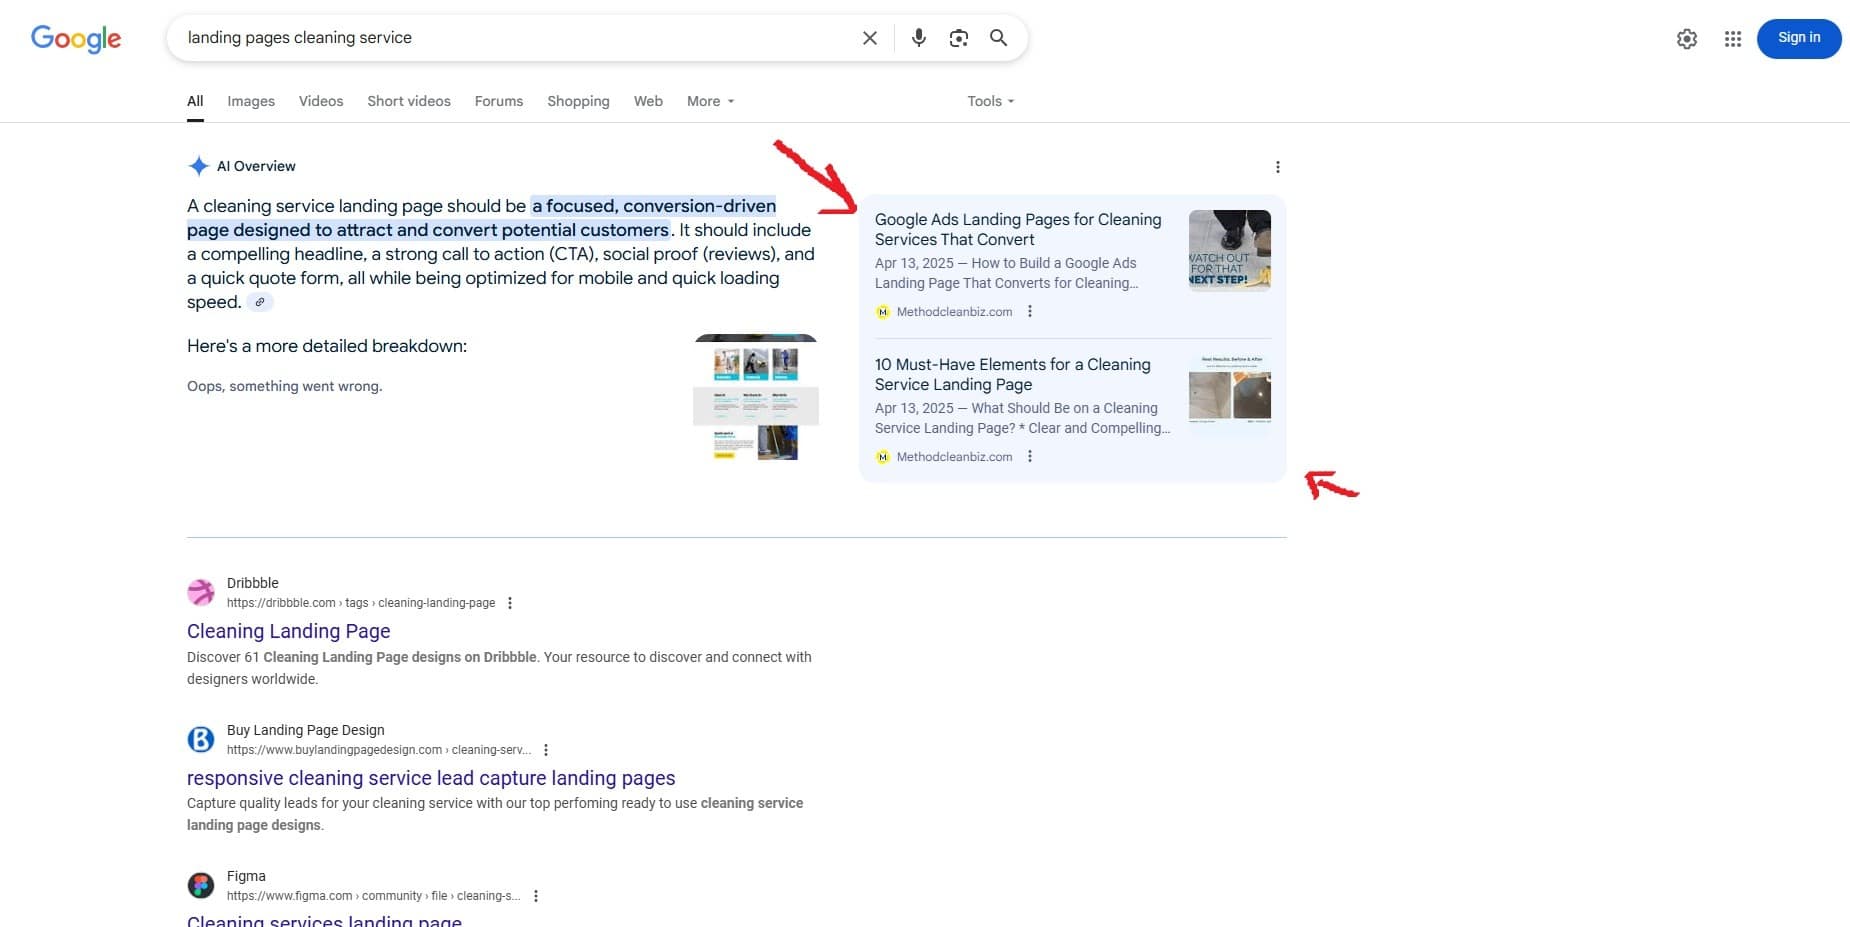The height and width of the screenshot is (927, 1850).
Task: Open AI Overview three-dot options menu
Action: point(1277,167)
